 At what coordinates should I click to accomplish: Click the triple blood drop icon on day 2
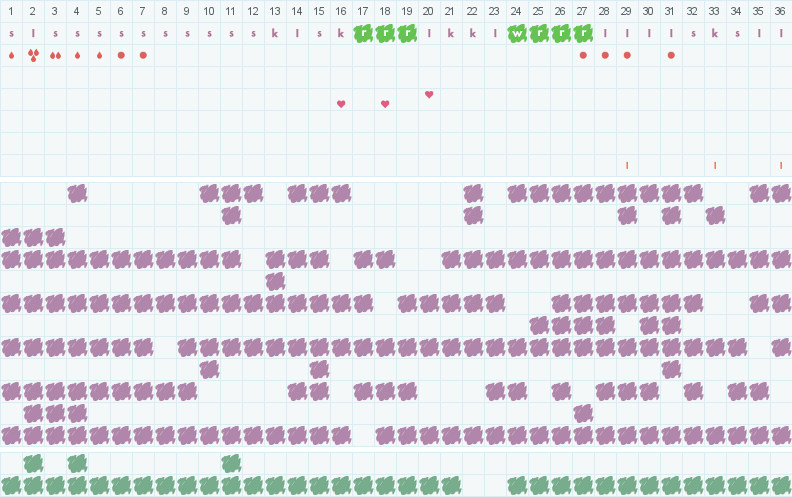coord(33,55)
